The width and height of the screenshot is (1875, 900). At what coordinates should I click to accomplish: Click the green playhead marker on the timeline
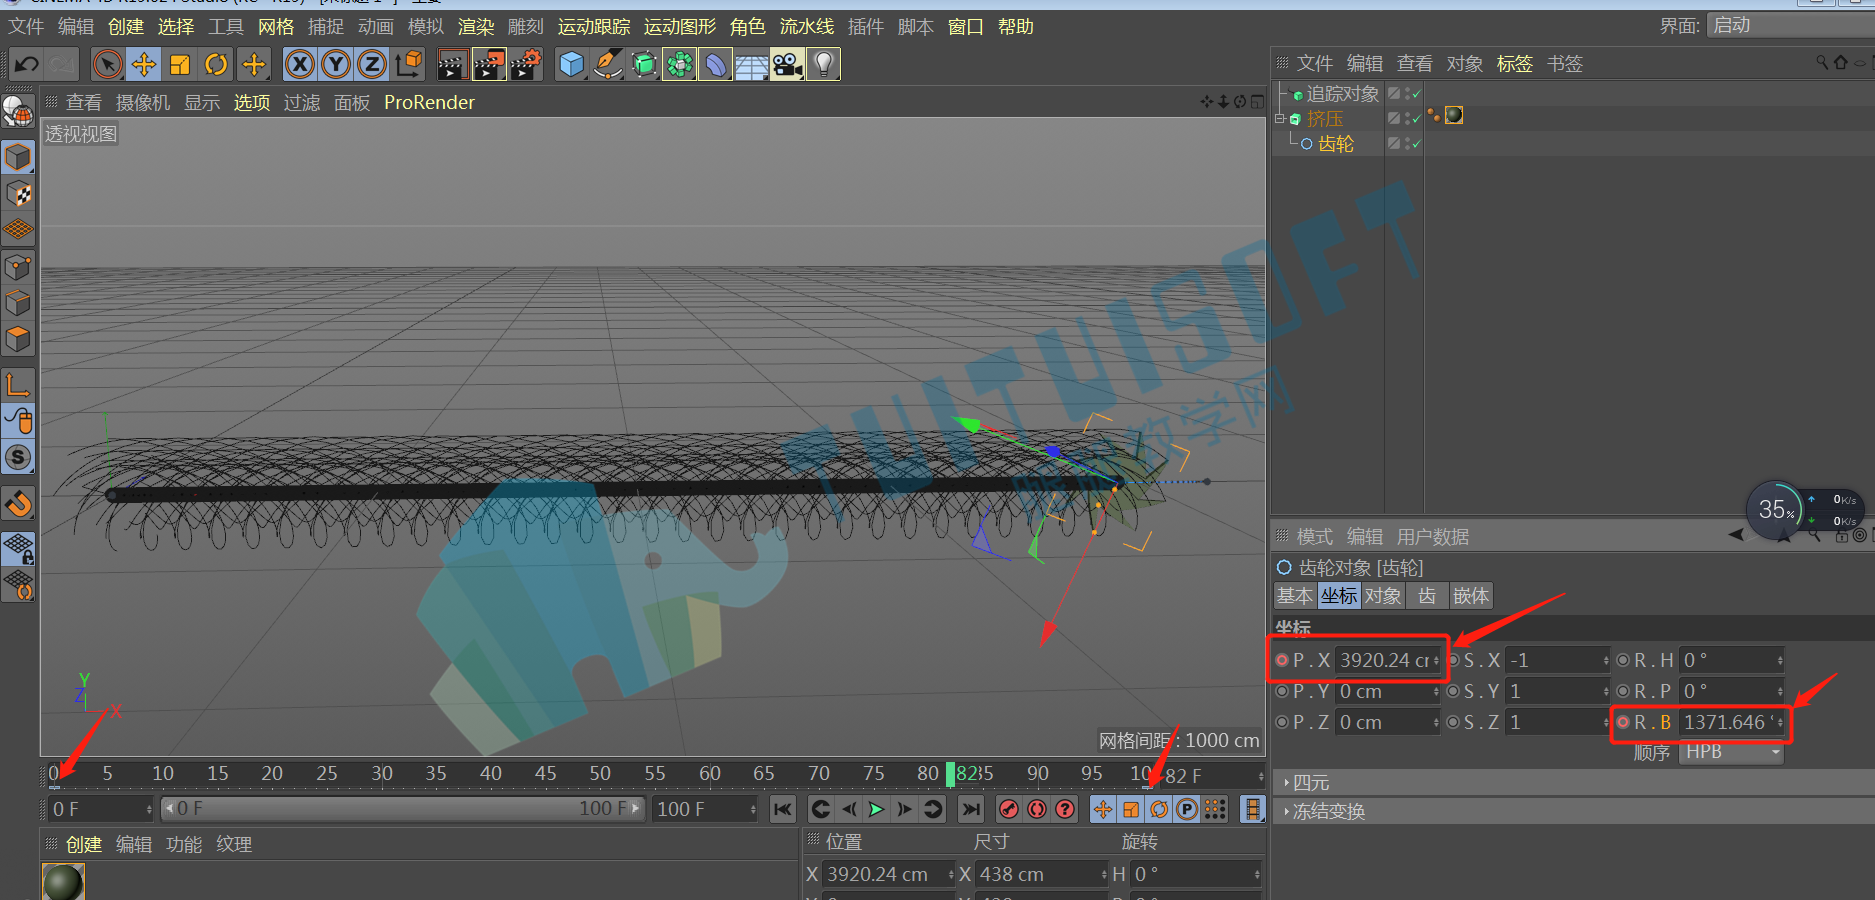(x=951, y=774)
